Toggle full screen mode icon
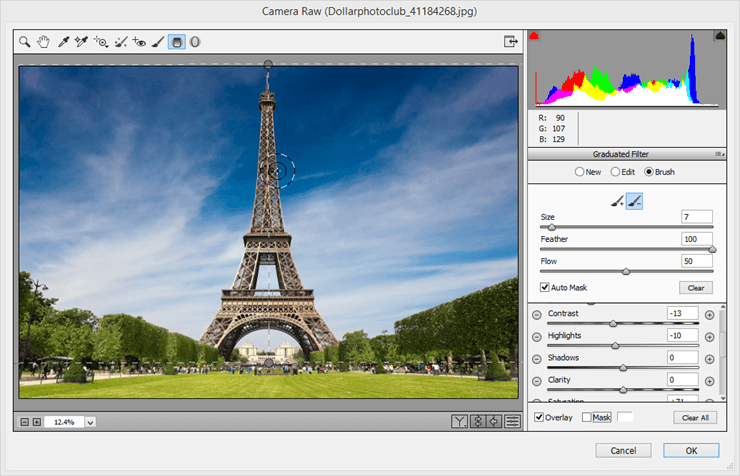This screenshot has width=740, height=476. point(511,42)
